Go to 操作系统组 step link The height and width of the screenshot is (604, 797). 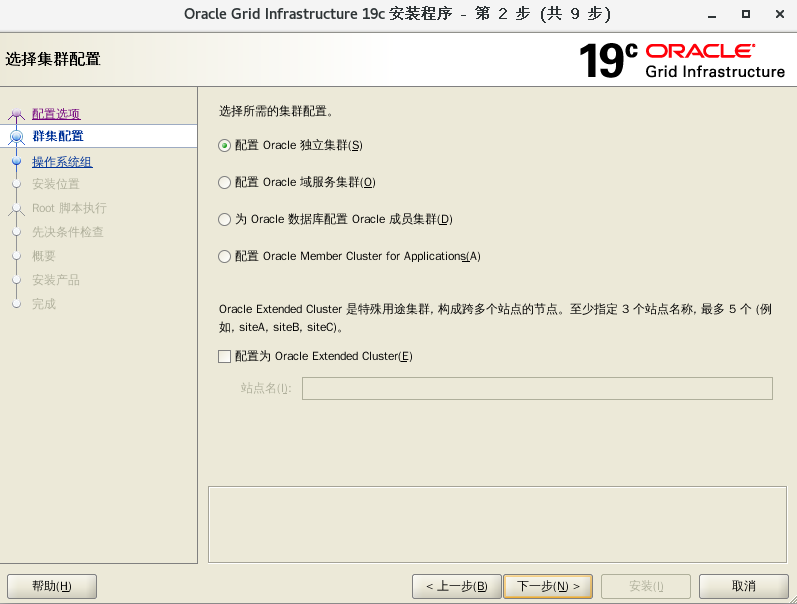[x=62, y=162]
